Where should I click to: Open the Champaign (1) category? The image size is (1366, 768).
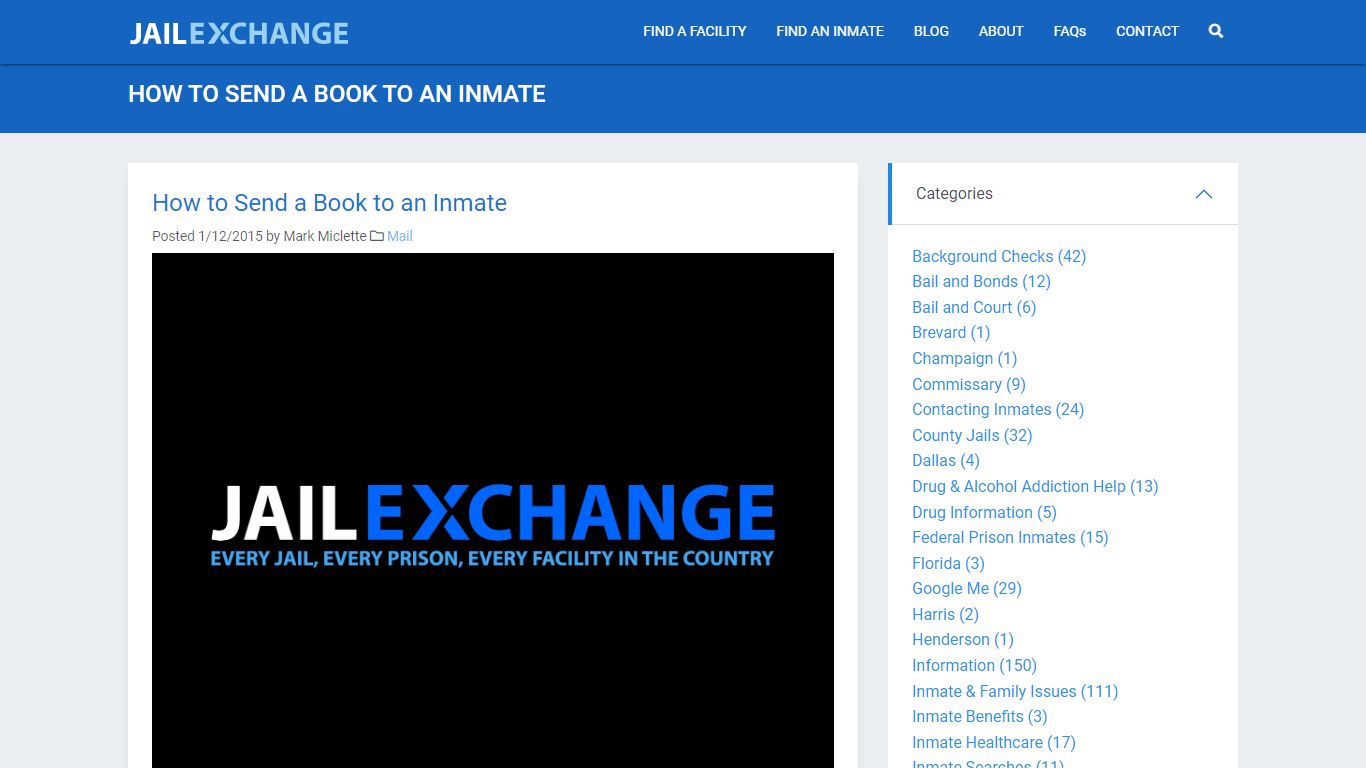pyautogui.click(x=964, y=358)
